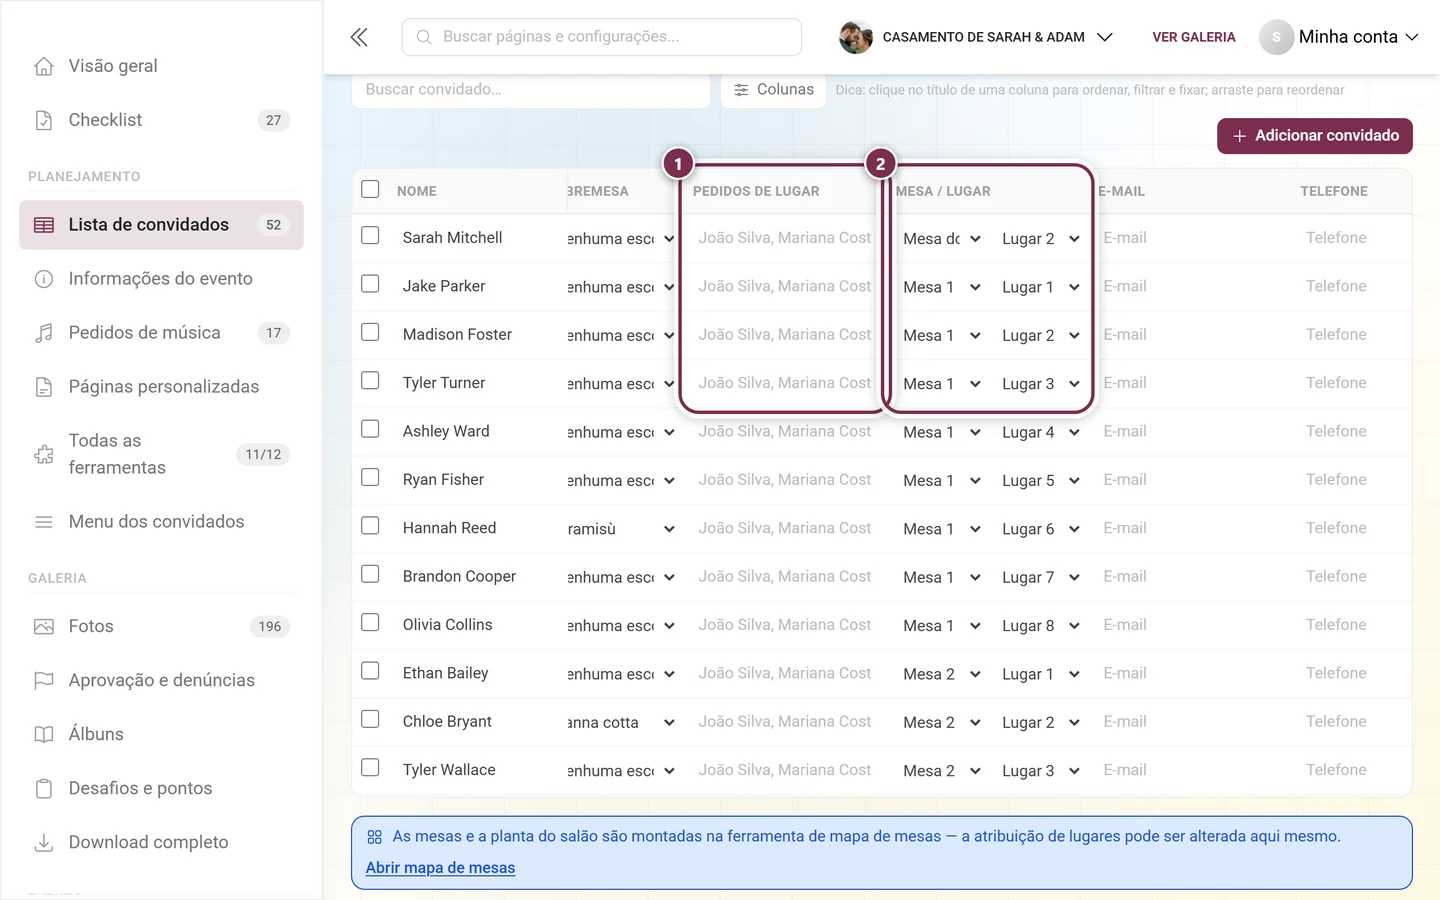Click the Buscar convidado search field
The image size is (1440, 900).
coord(531,90)
